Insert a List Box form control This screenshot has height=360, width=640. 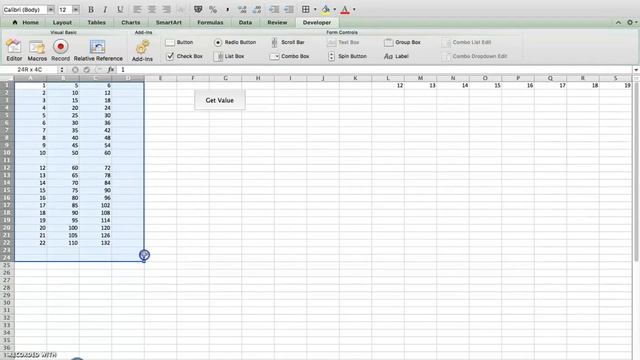point(229,56)
